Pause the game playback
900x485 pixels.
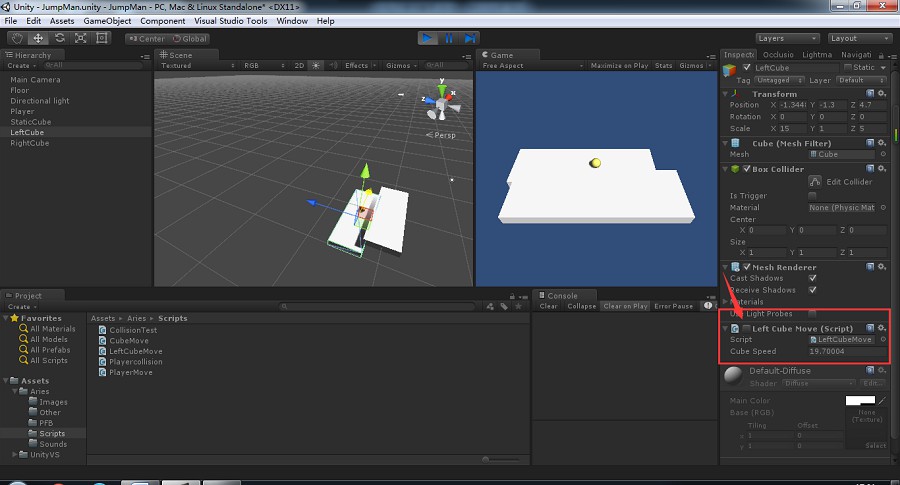448,38
